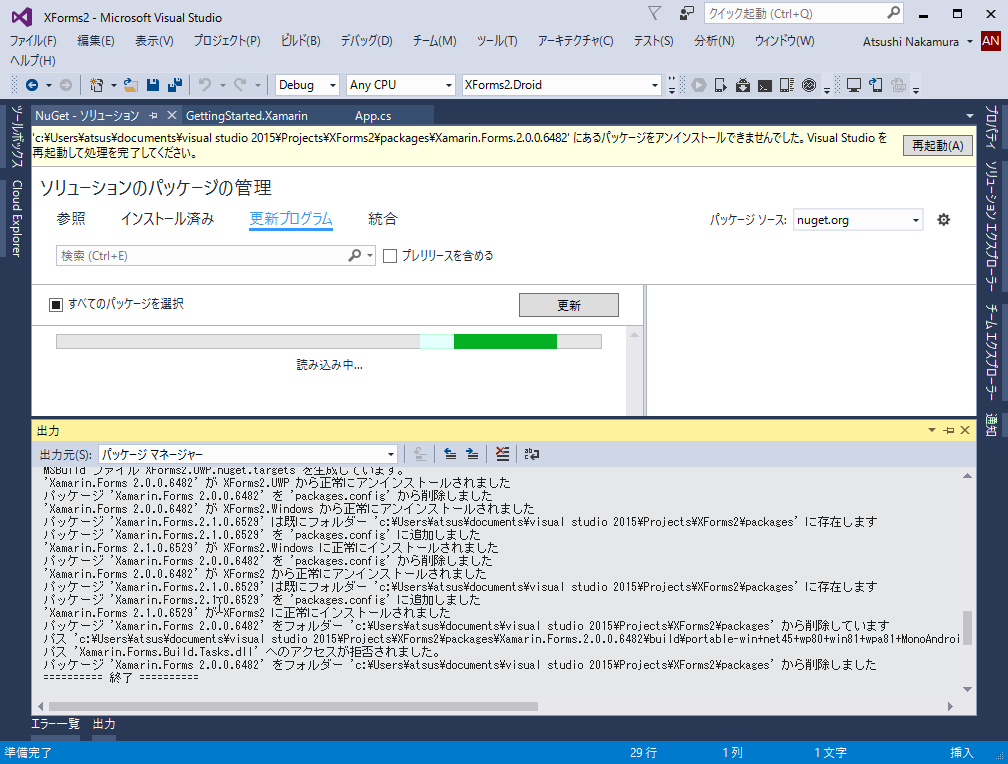
Task: Click the AN user account badge
Action: tap(991, 41)
